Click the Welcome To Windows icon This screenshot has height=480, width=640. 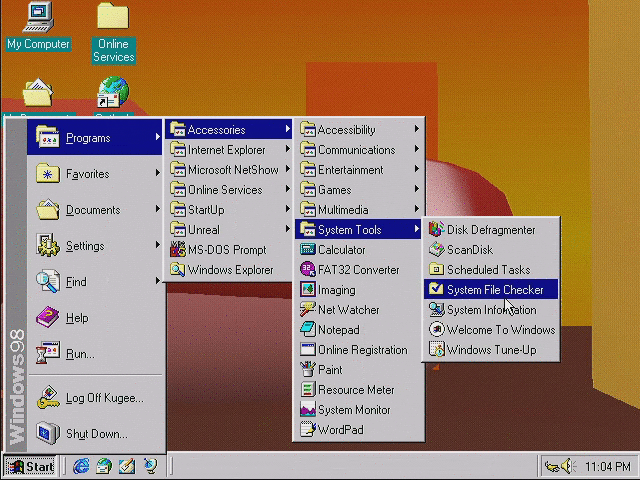point(436,329)
